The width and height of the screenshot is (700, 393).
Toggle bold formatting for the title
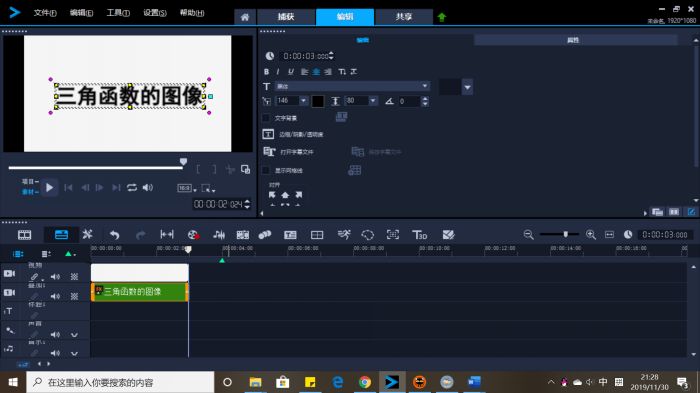pyautogui.click(x=267, y=71)
